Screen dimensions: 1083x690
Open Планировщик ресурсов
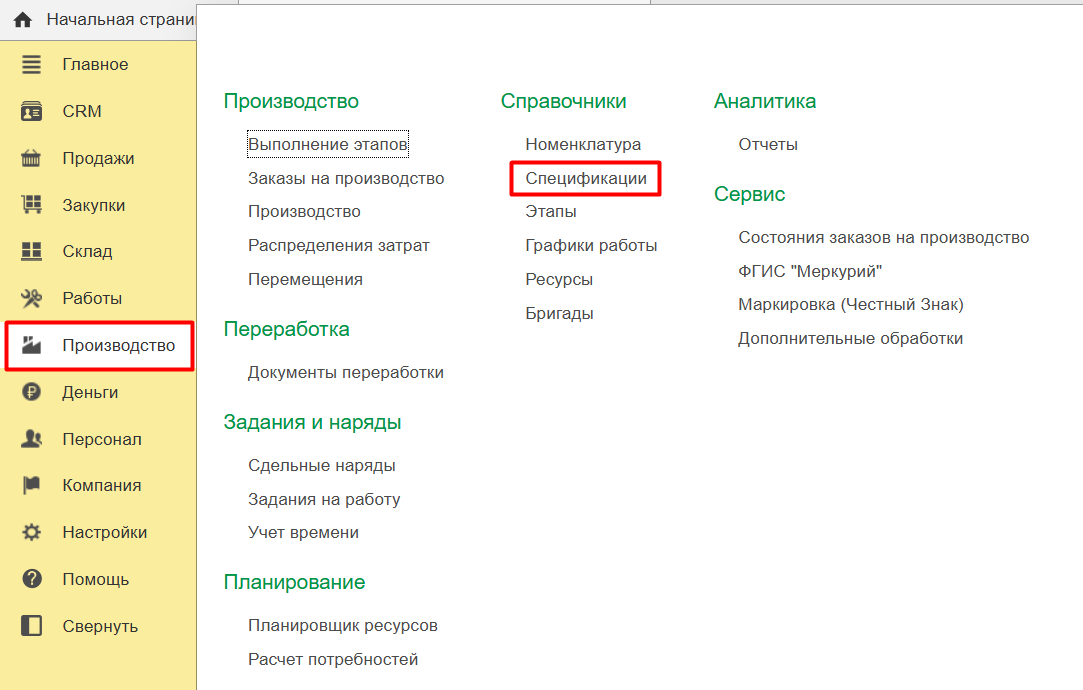(x=343, y=626)
